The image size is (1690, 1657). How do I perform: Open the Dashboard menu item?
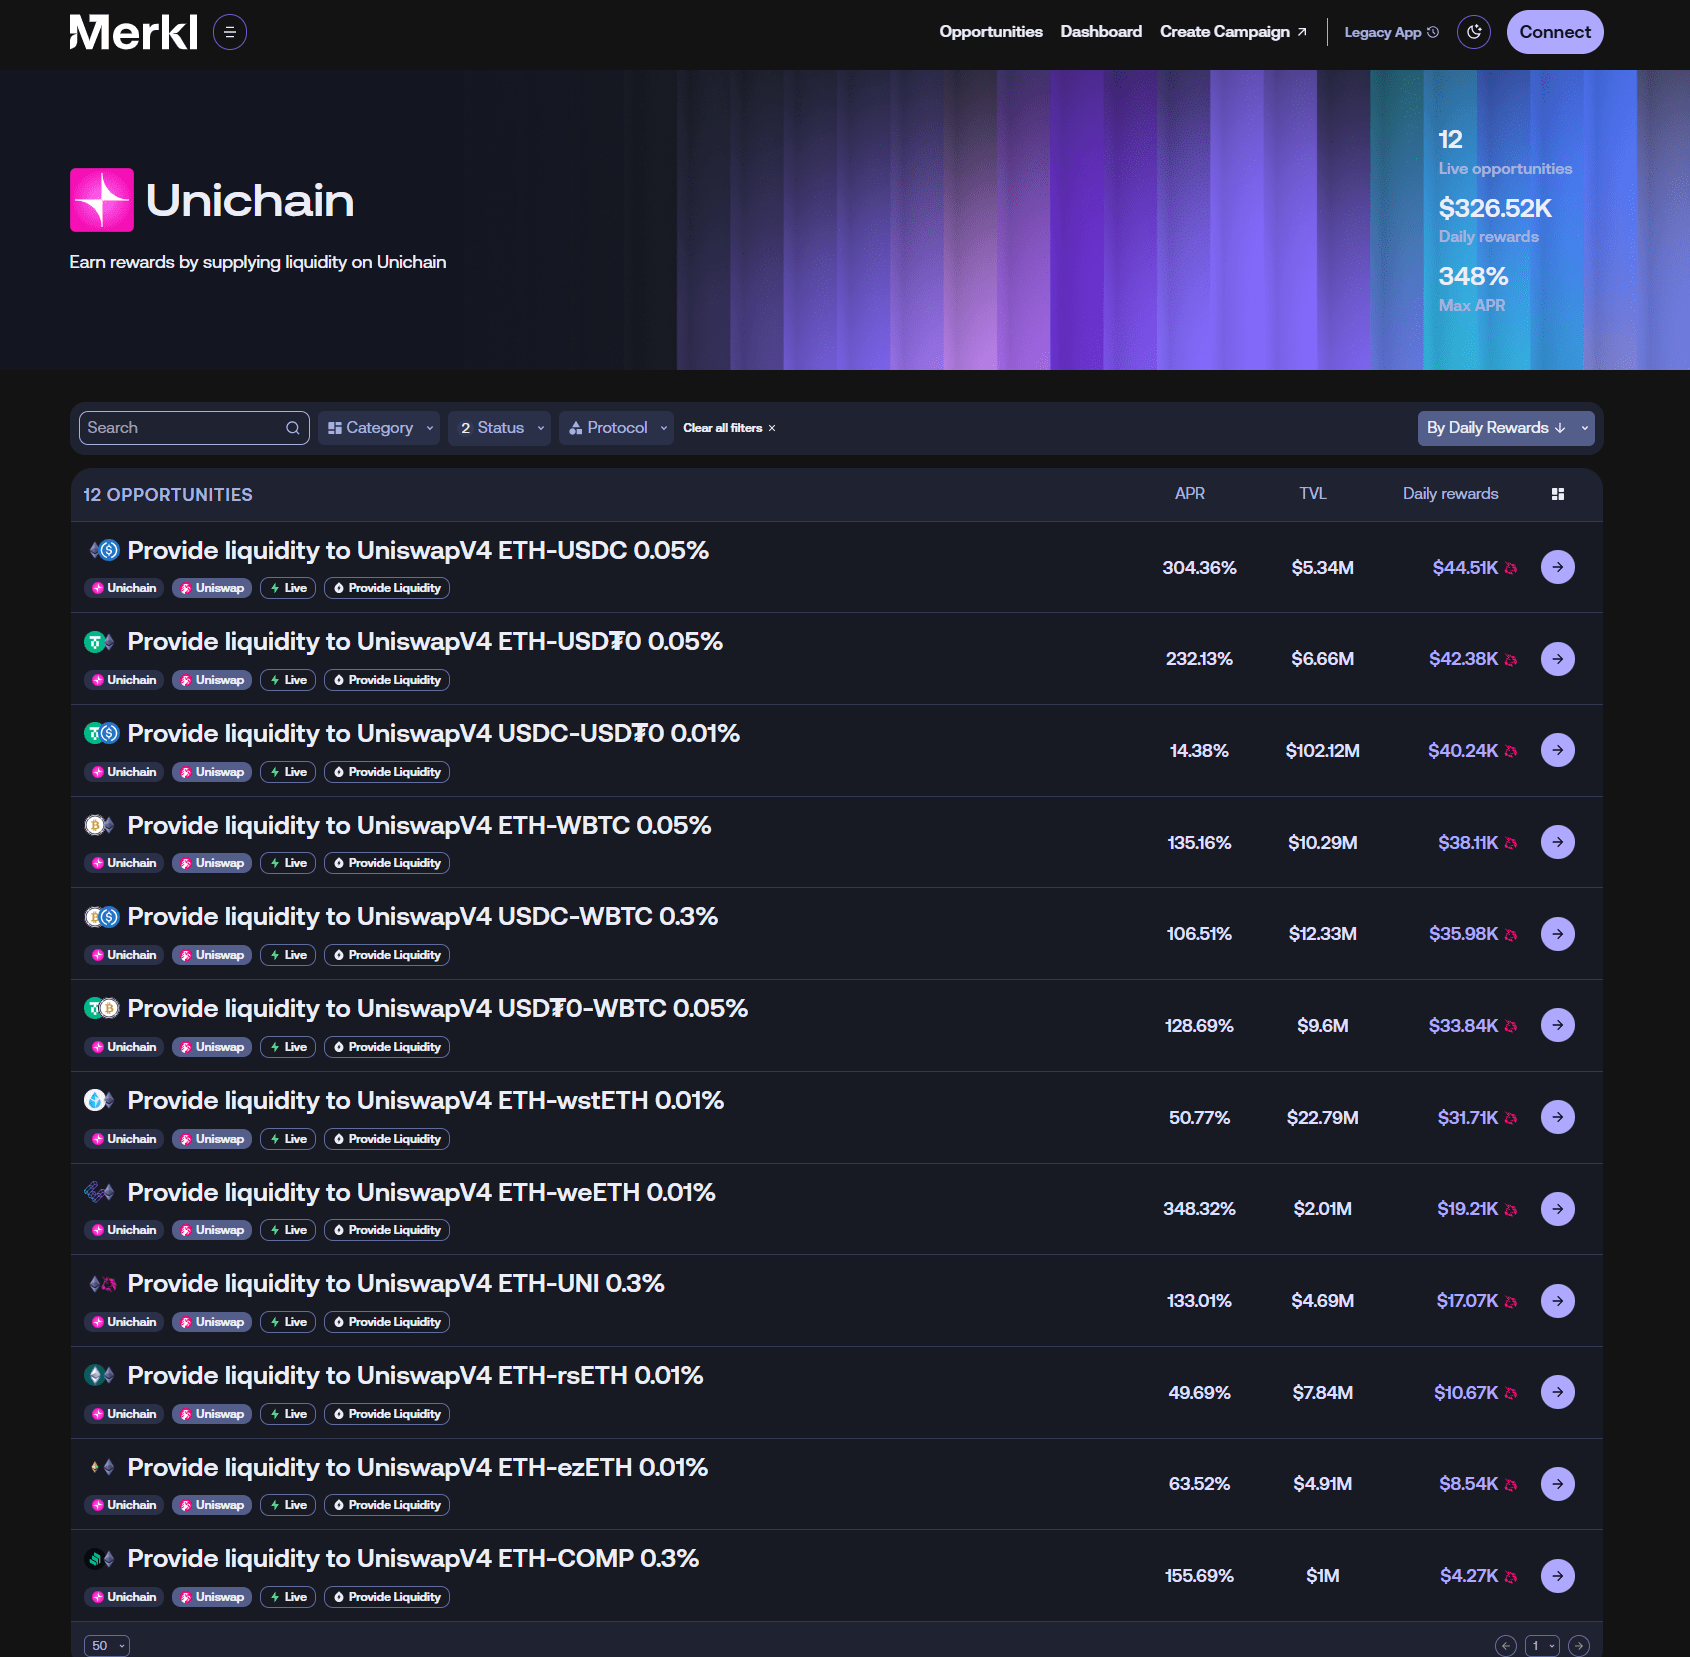pyautogui.click(x=1101, y=31)
